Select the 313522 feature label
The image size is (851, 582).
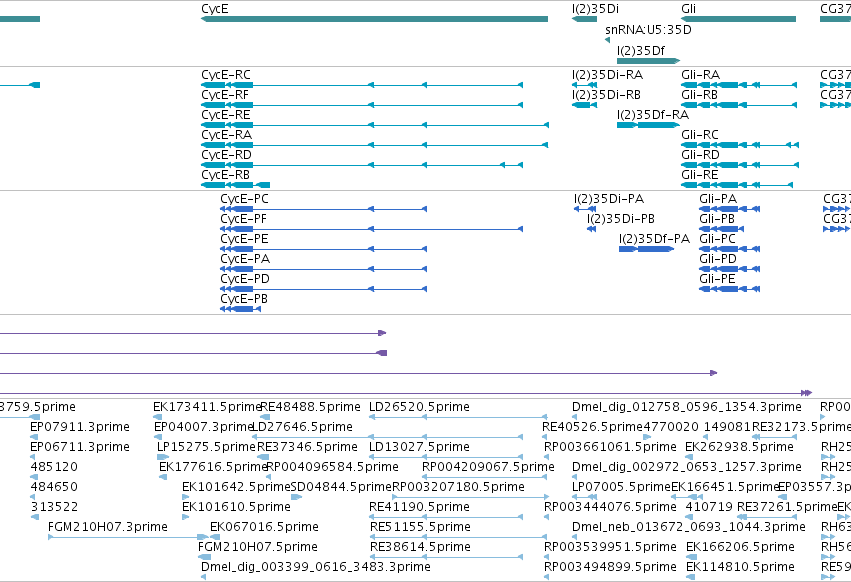pyautogui.click(x=54, y=508)
